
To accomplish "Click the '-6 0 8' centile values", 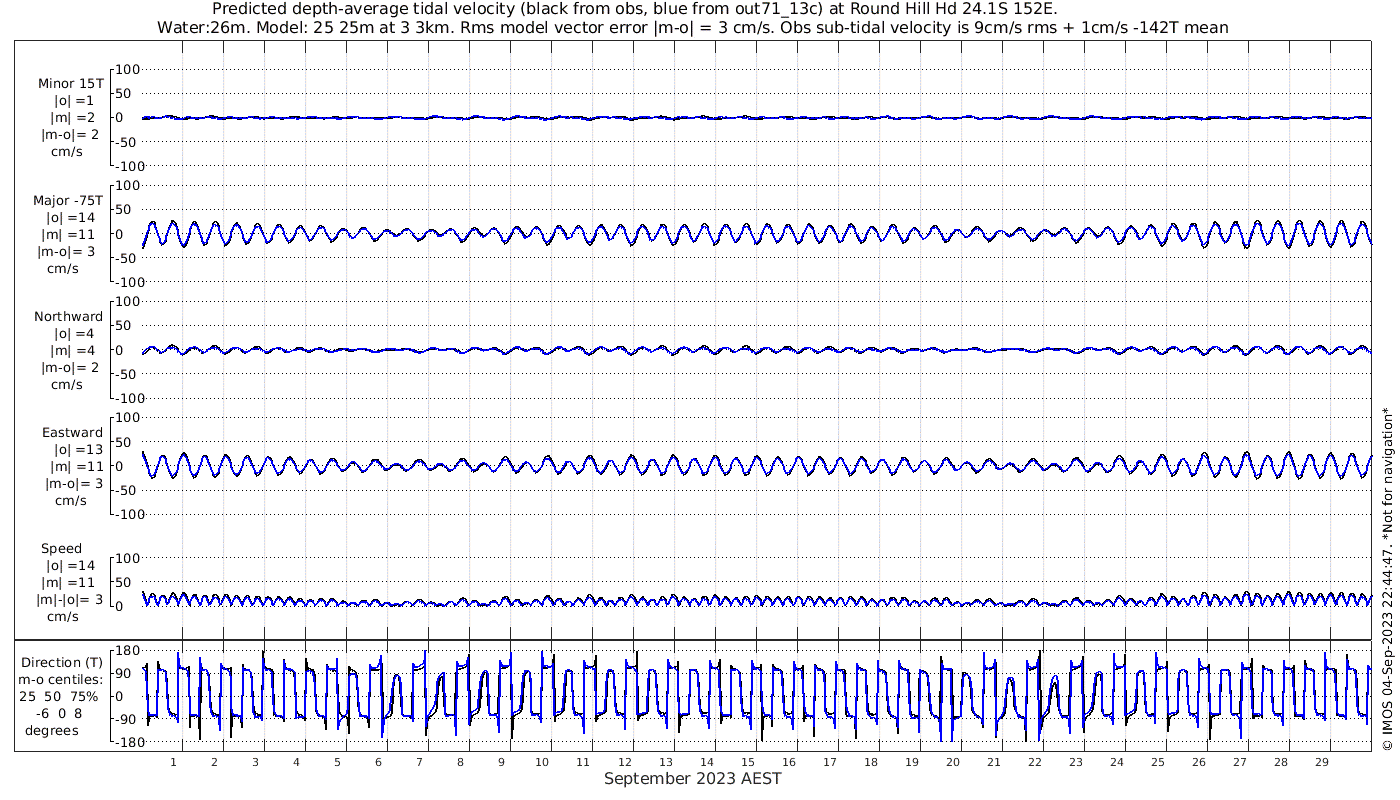I will point(57,713).
